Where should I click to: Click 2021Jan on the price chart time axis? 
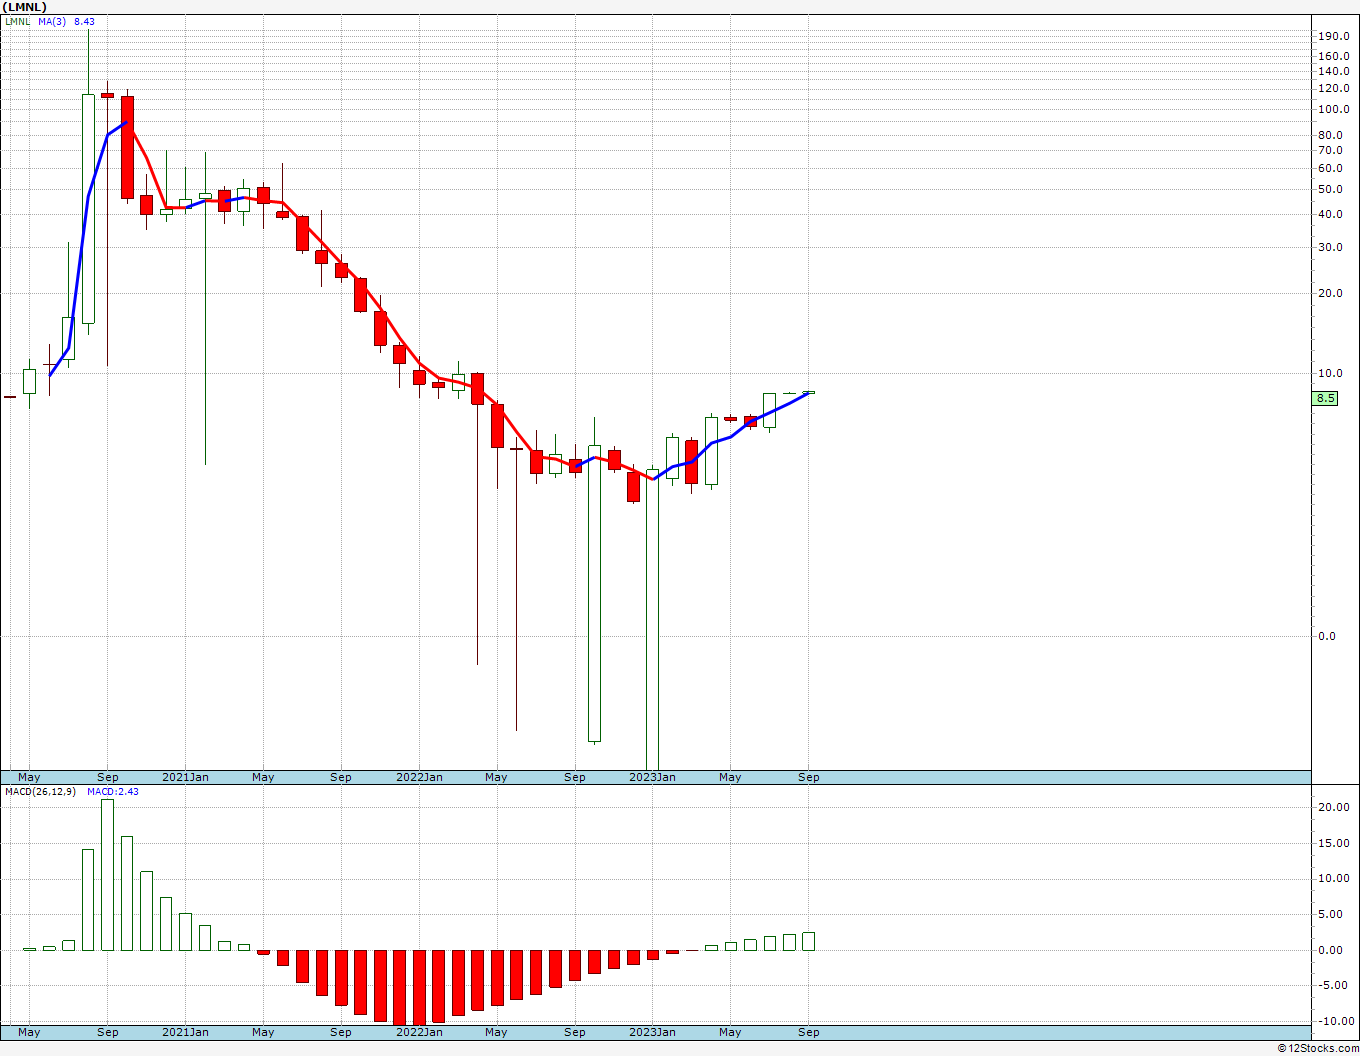[x=186, y=777]
